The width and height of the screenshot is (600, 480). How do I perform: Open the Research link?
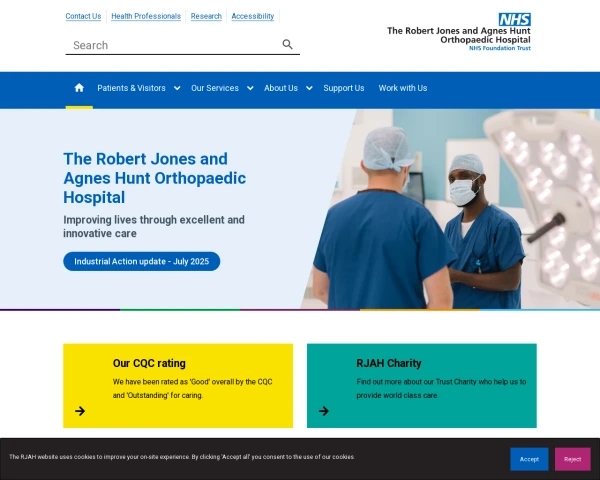click(206, 16)
